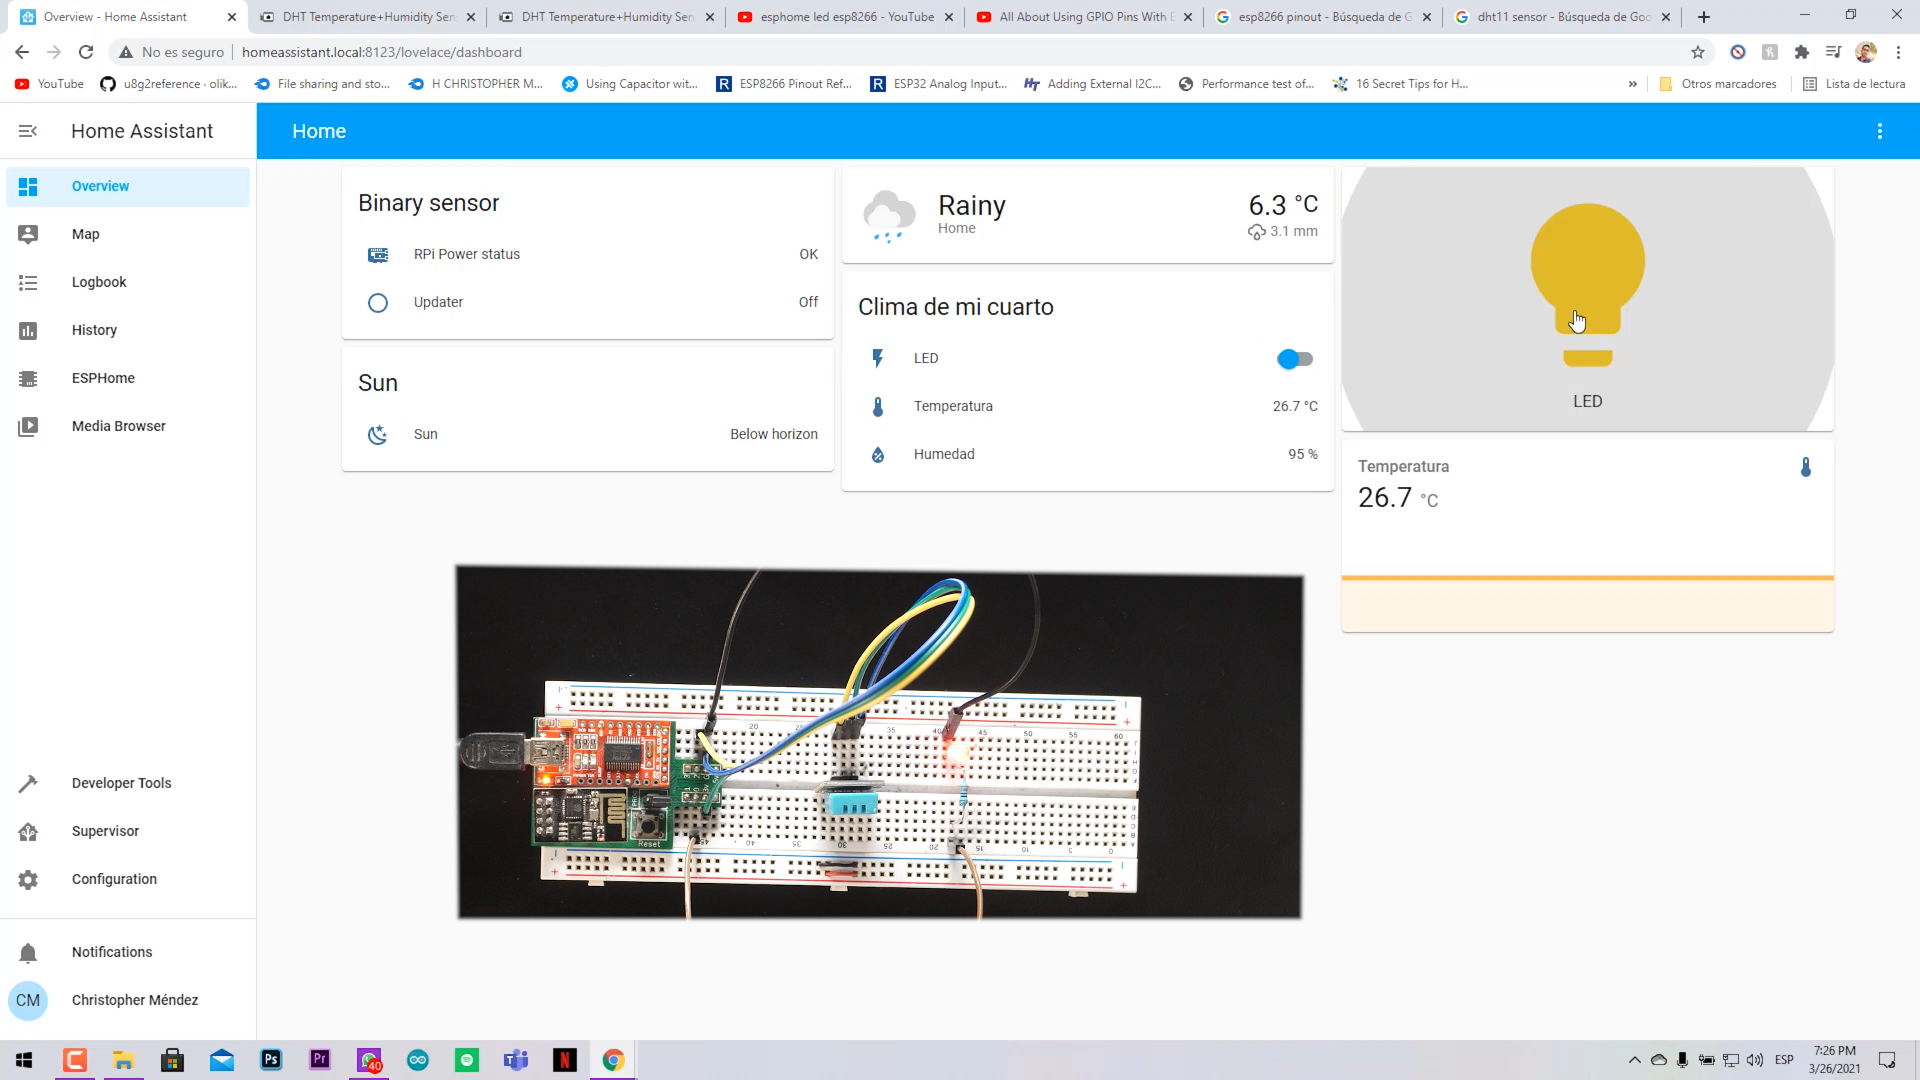1920x1080 pixels.
Task: Click the RPi Power status icon
Action: tap(378, 255)
